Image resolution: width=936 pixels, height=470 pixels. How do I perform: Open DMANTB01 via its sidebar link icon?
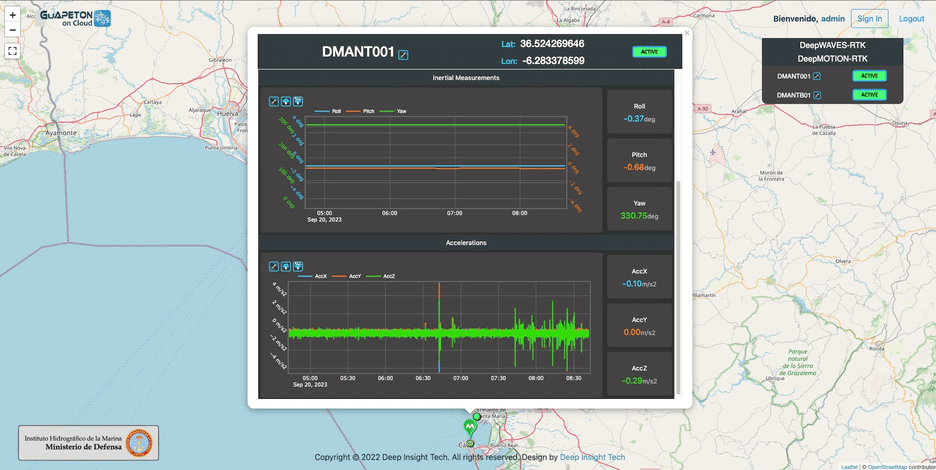[817, 95]
